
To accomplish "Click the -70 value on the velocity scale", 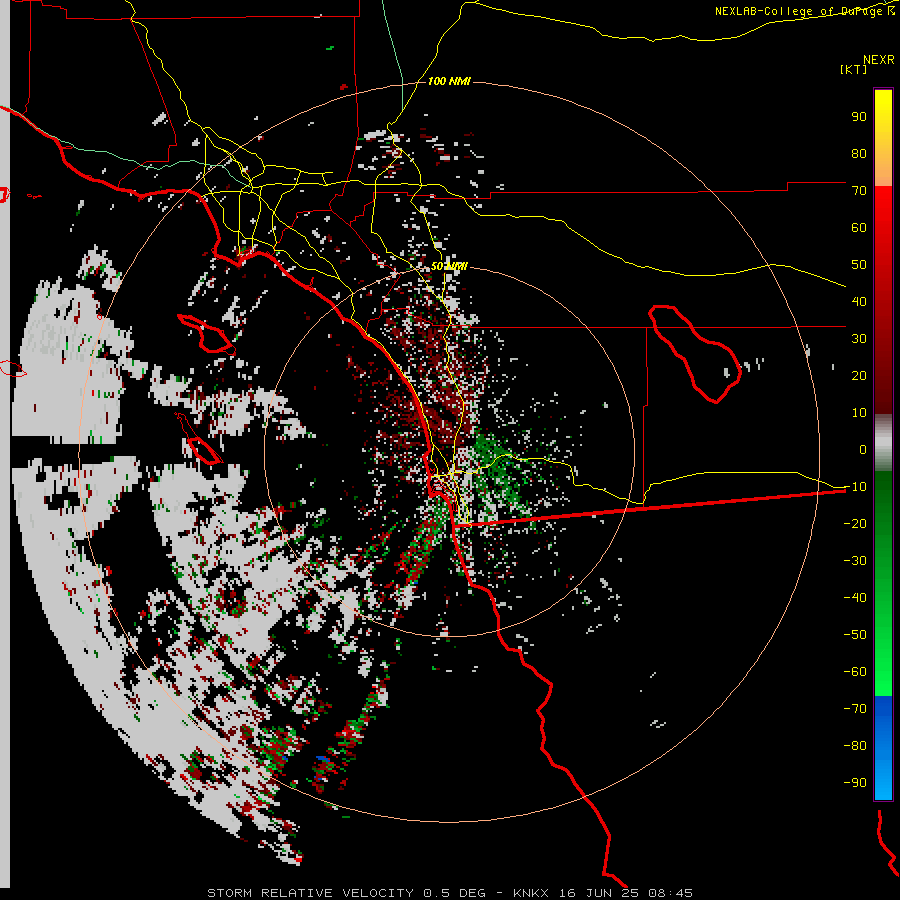I will 855,709.
